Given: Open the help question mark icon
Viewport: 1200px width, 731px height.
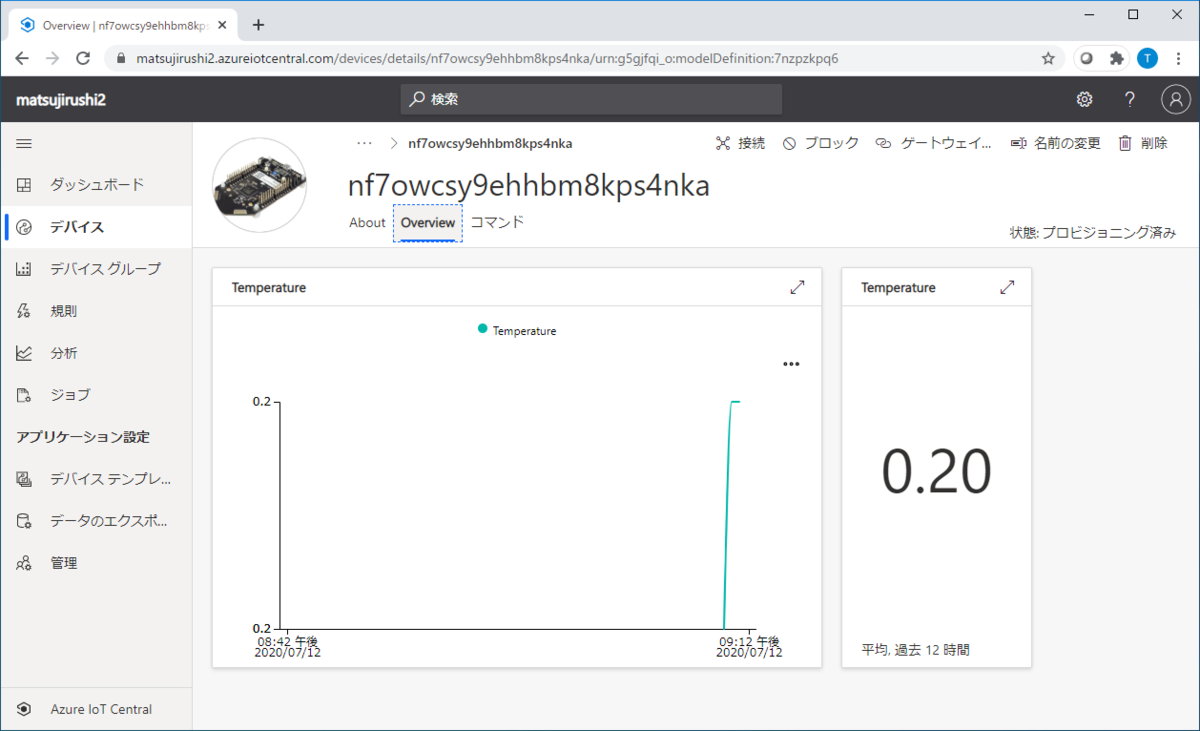Looking at the screenshot, I should [x=1130, y=99].
